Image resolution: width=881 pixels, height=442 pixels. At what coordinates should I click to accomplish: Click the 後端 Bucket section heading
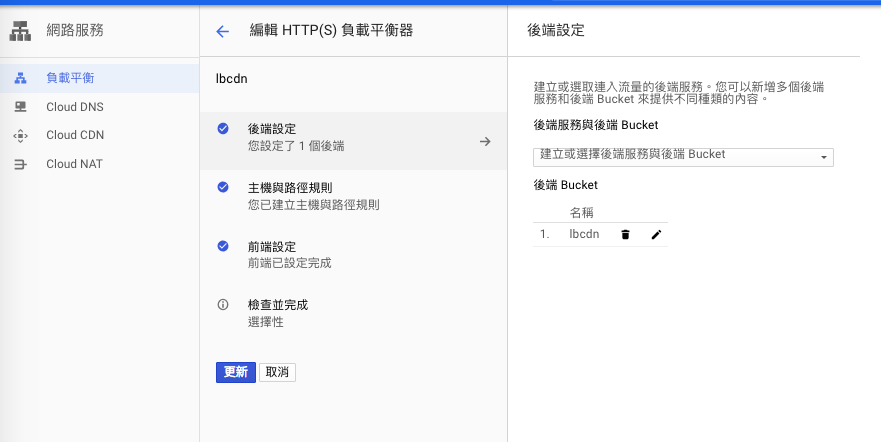pos(565,185)
